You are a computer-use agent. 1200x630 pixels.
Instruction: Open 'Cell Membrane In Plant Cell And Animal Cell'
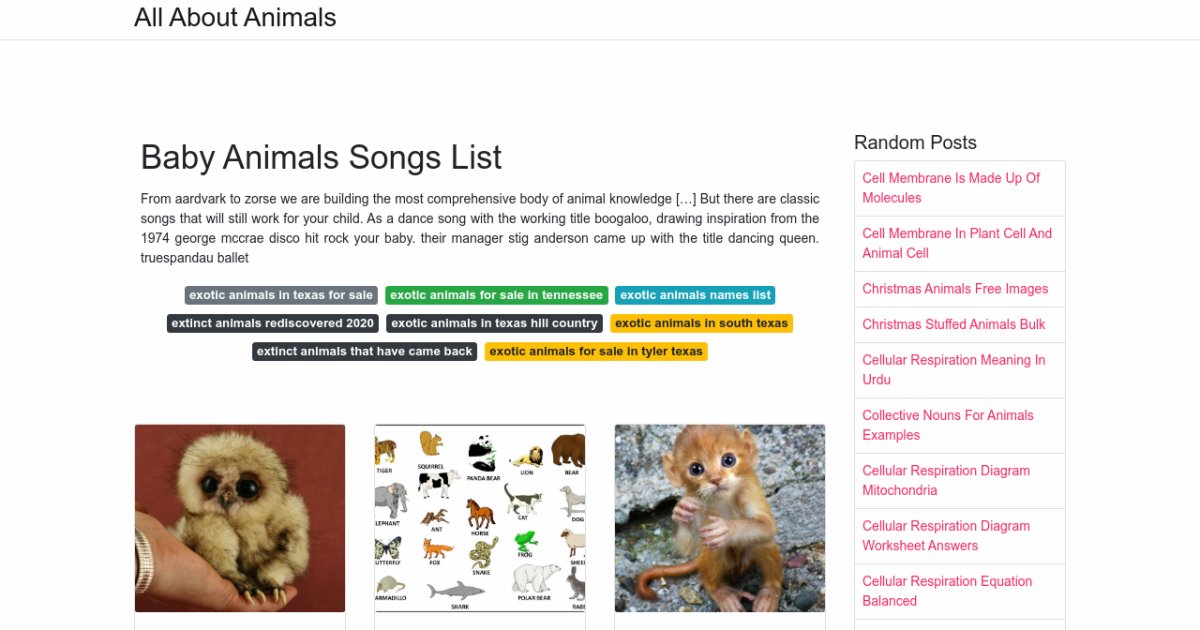(957, 243)
